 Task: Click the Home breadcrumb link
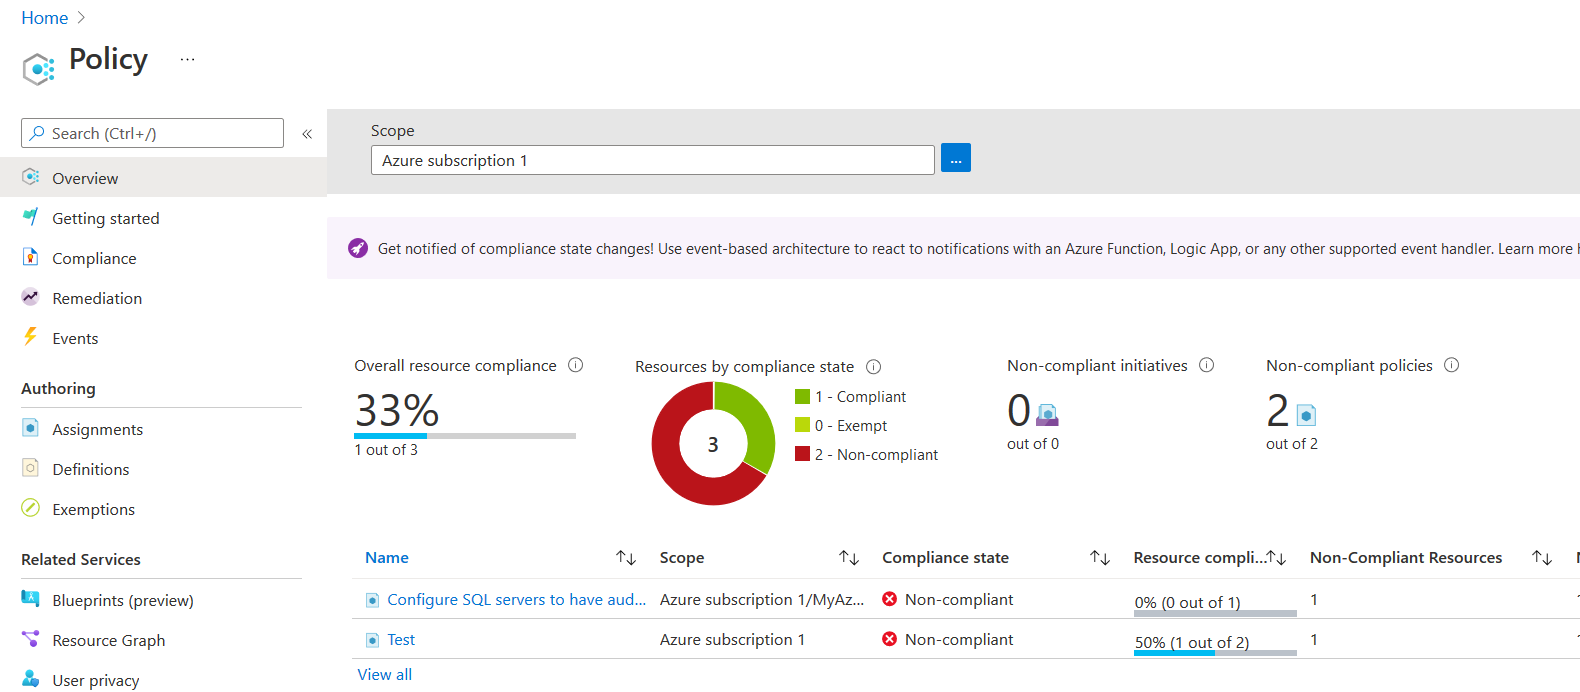coord(45,18)
